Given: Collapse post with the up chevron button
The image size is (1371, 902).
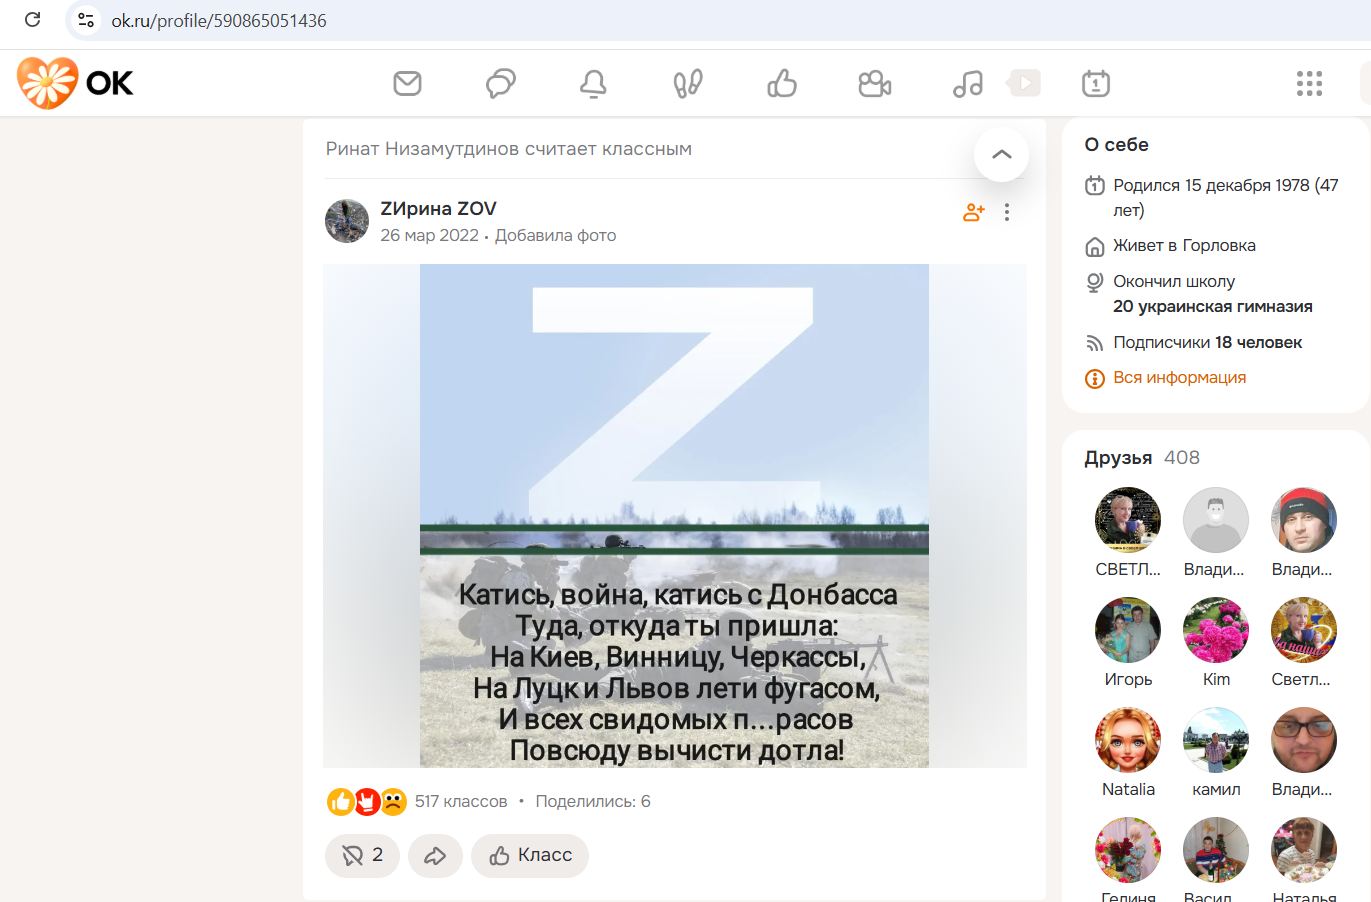Looking at the screenshot, I should pyautogui.click(x=1001, y=154).
